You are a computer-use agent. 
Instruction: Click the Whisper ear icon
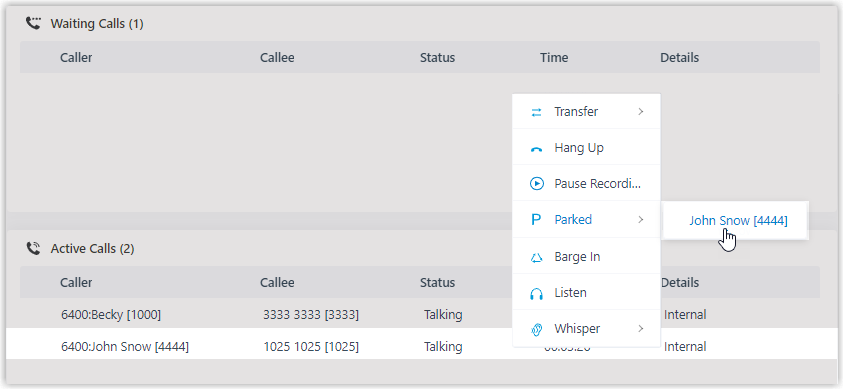536,329
